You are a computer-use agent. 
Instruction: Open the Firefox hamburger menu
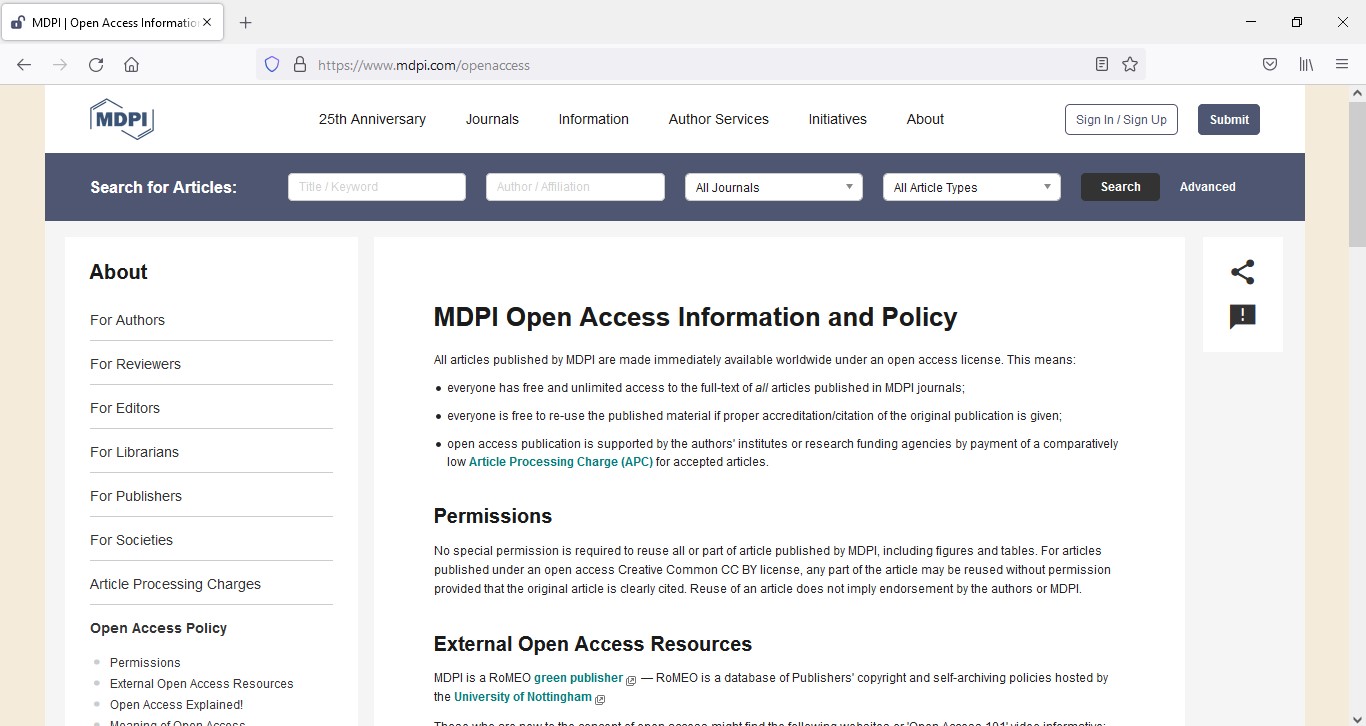(x=1342, y=65)
